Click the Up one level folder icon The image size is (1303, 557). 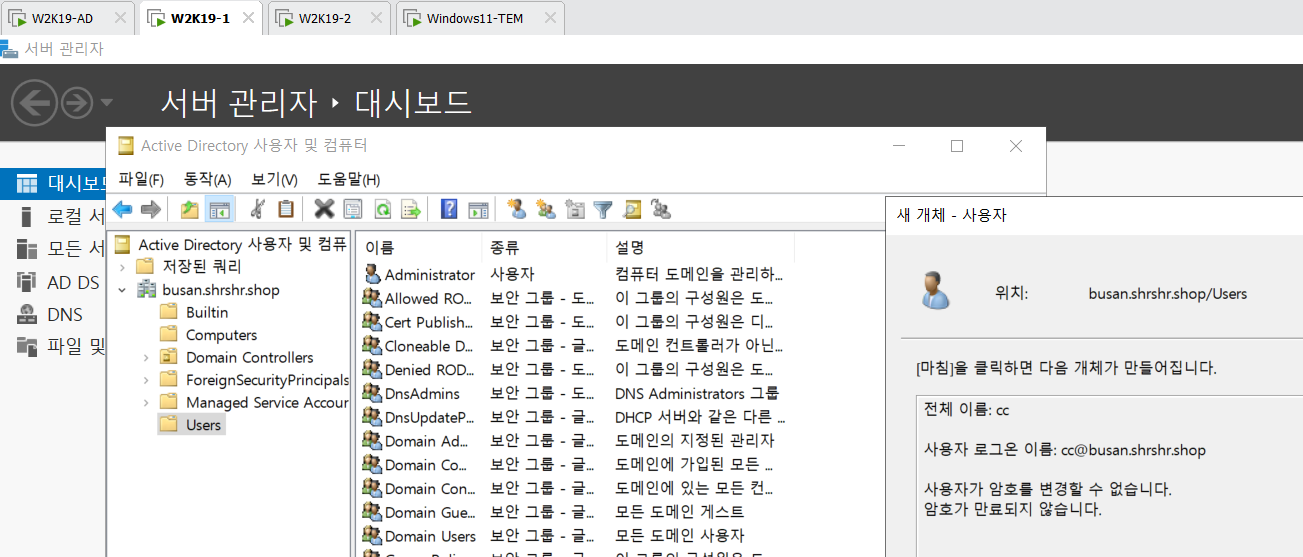click(190, 209)
